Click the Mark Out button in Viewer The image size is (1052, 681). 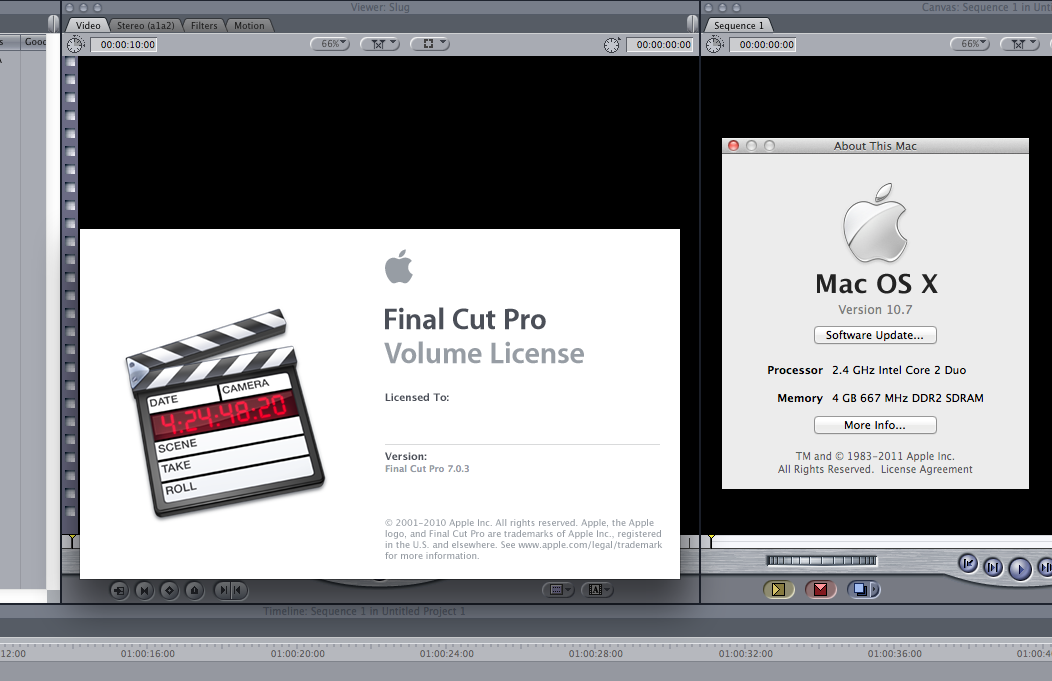238,590
